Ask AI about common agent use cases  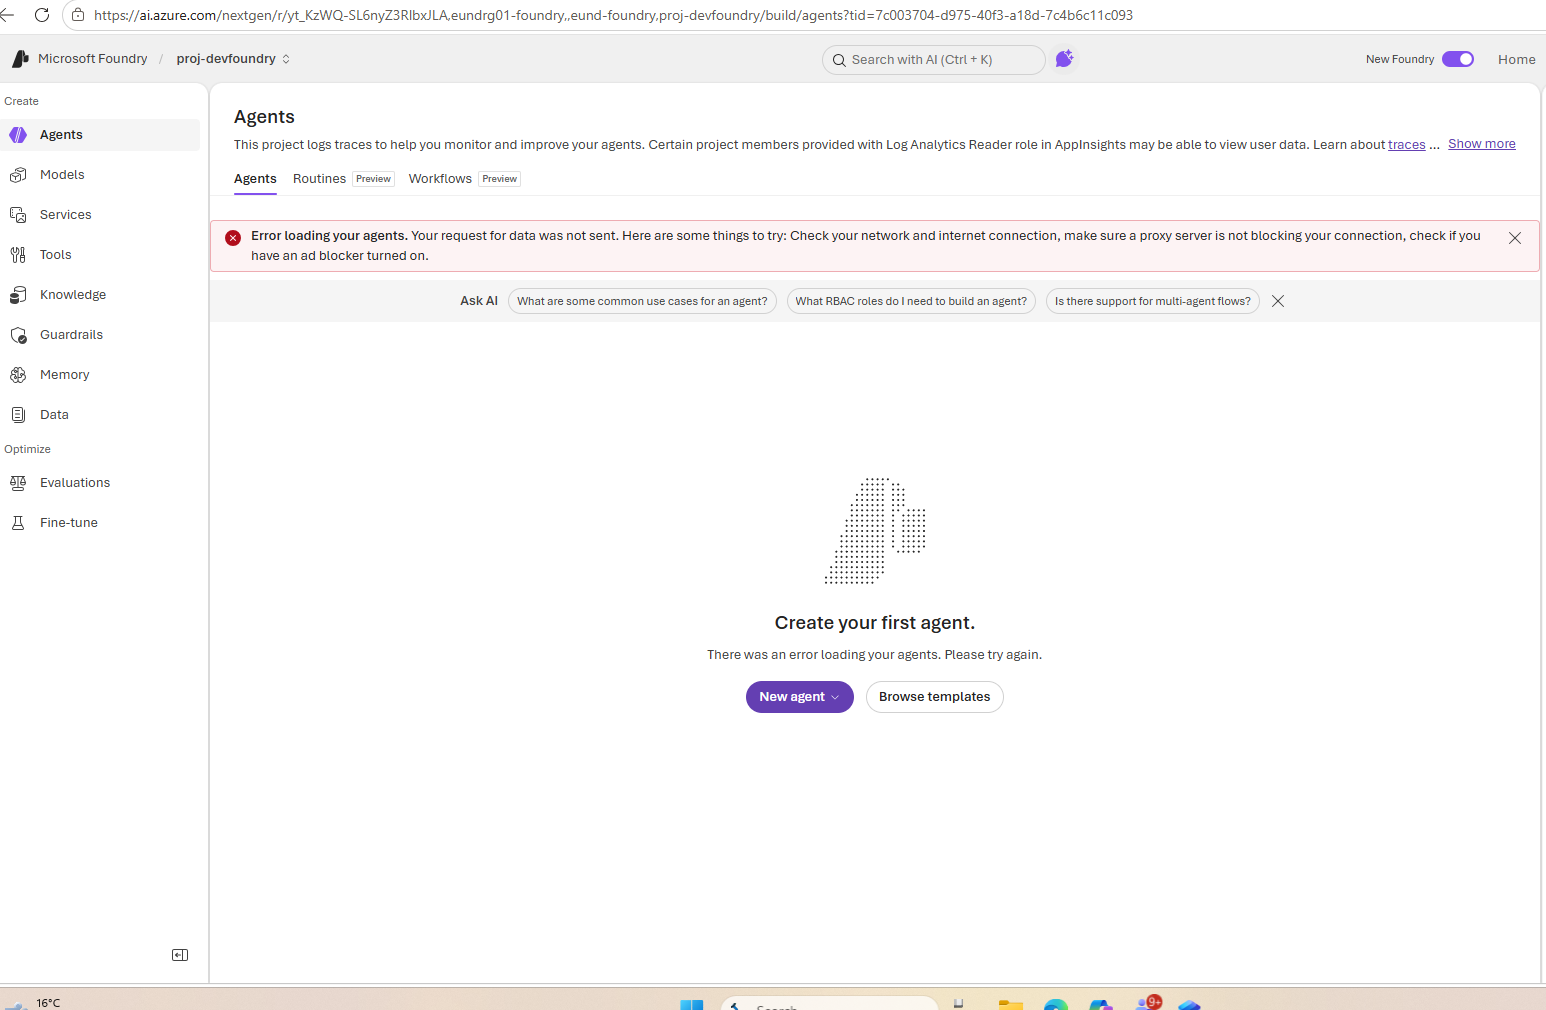(x=642, y=301)
